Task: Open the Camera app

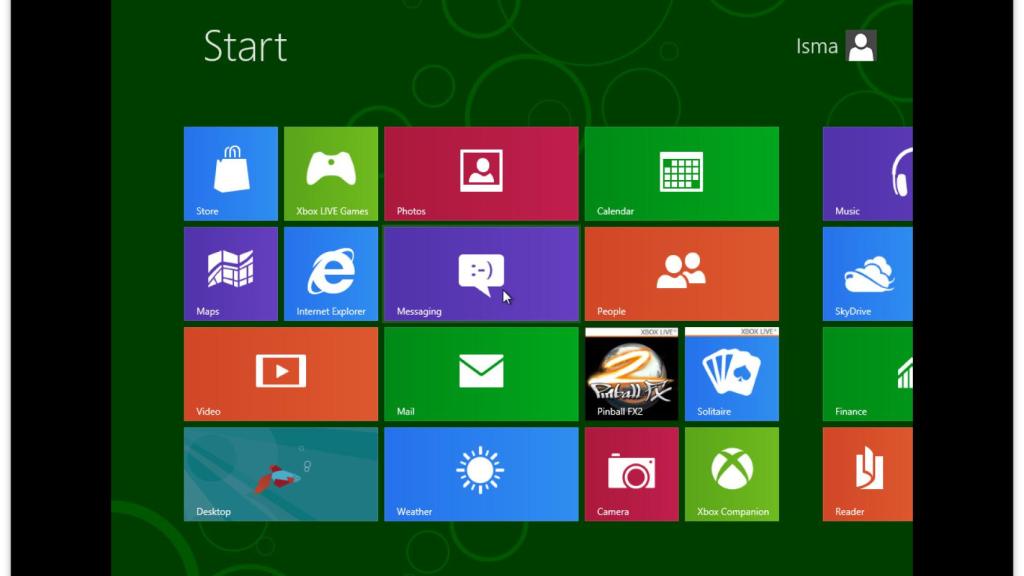Action: 631,474
